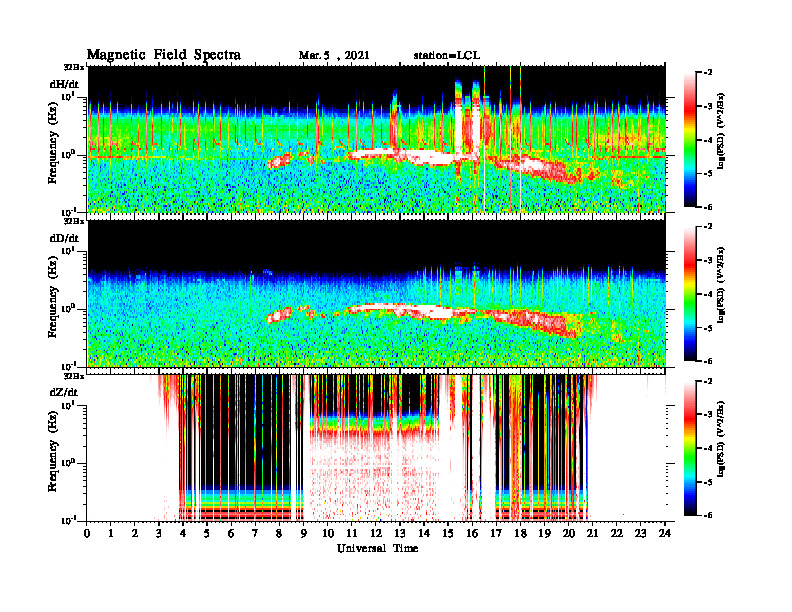Image resolution: width=792 pixels, height=612 pixels.
Task: Click the 10^0 frequency tick of dZ/dt panel
Action: pos(68,463)
